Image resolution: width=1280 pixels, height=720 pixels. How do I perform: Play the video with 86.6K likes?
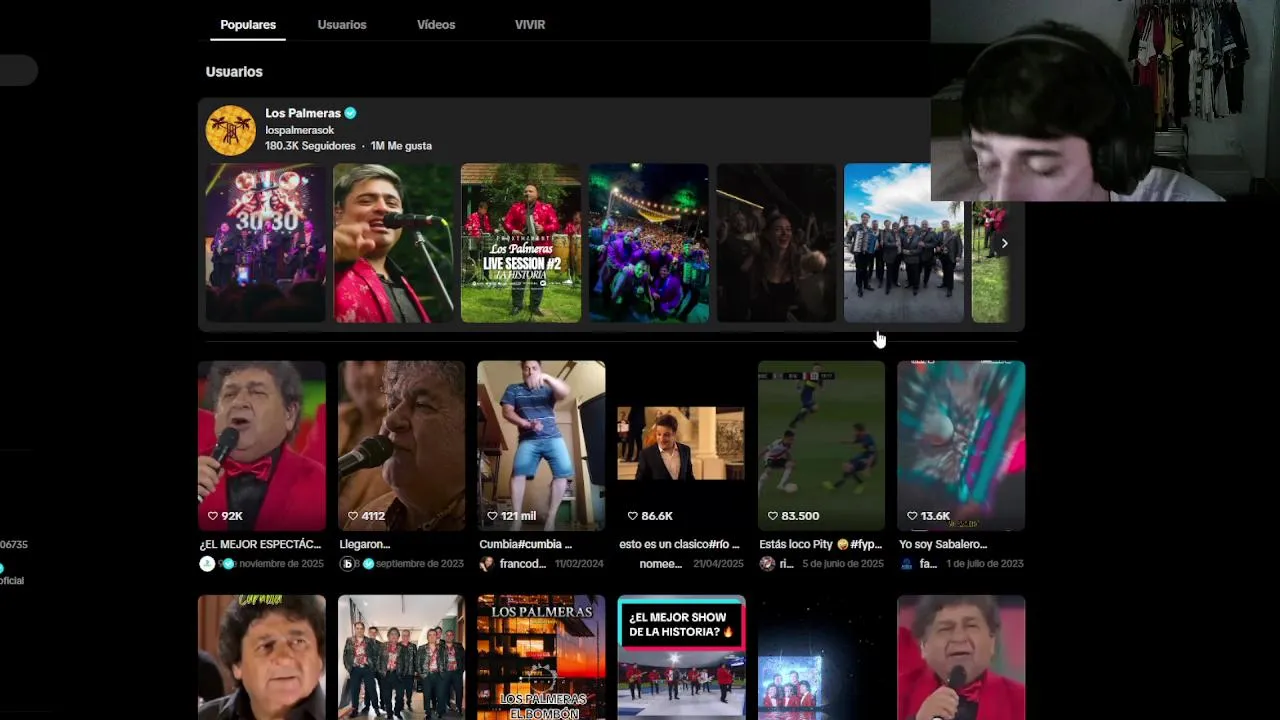click(x=681, y=445)
